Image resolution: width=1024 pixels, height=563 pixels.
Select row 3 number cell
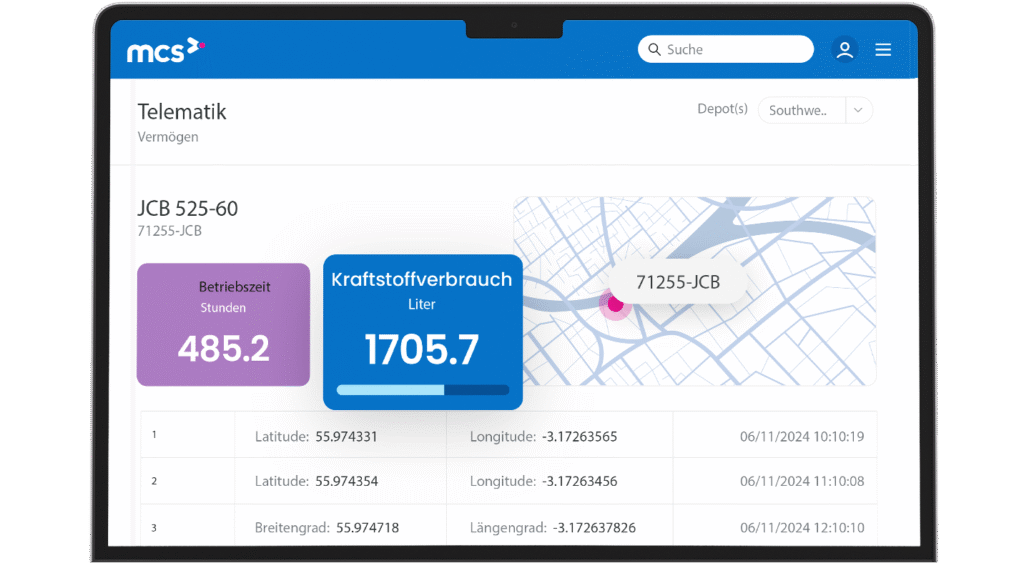tap(187, 526)
